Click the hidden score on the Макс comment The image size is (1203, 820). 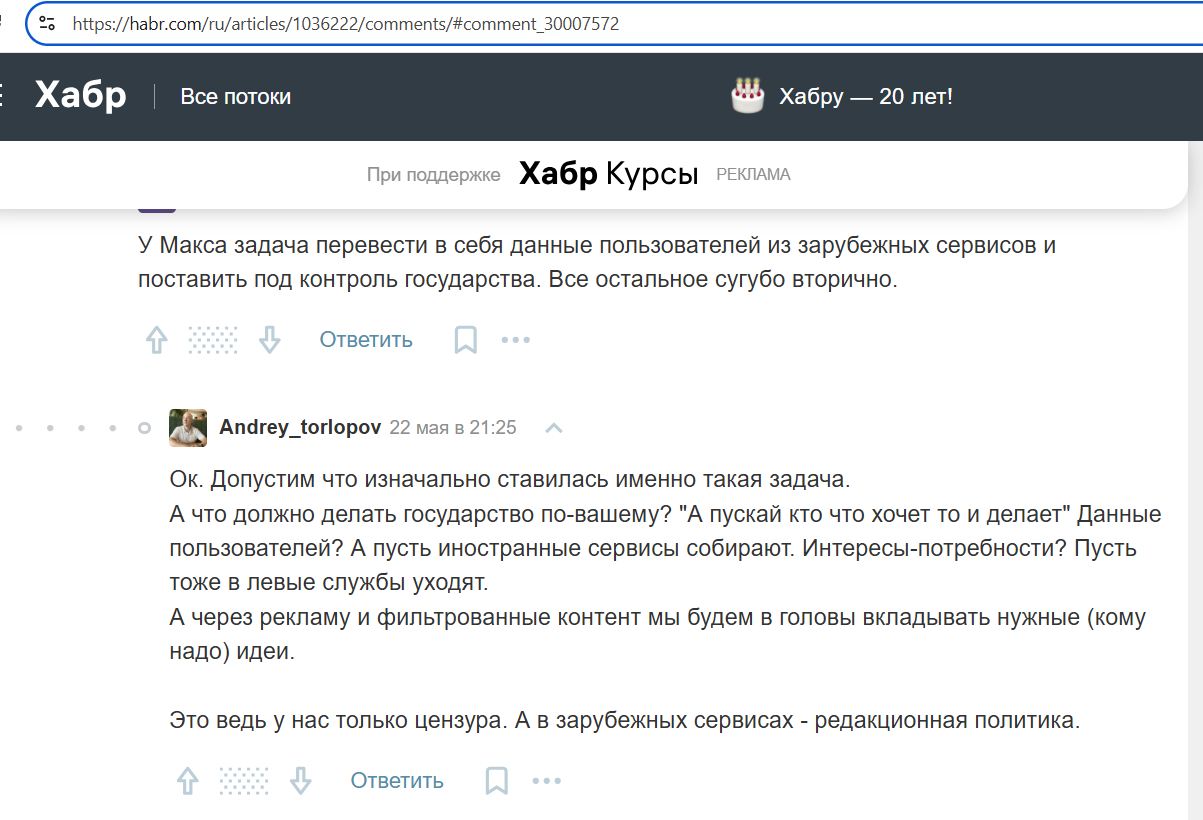[x=213, y=340]
